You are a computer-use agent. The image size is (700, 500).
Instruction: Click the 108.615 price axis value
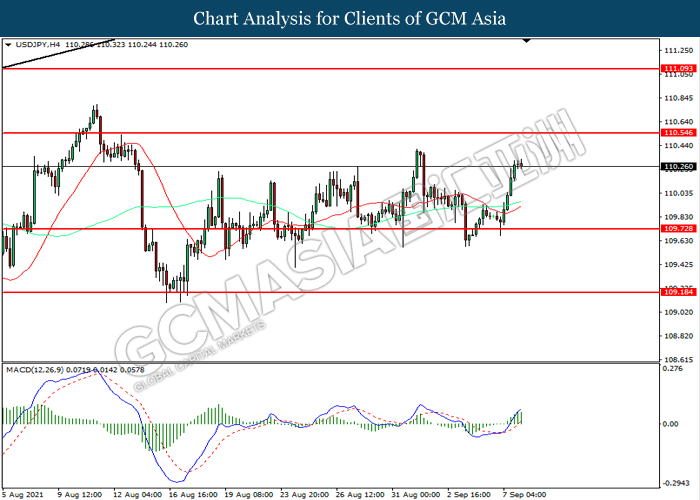(679, 359)
